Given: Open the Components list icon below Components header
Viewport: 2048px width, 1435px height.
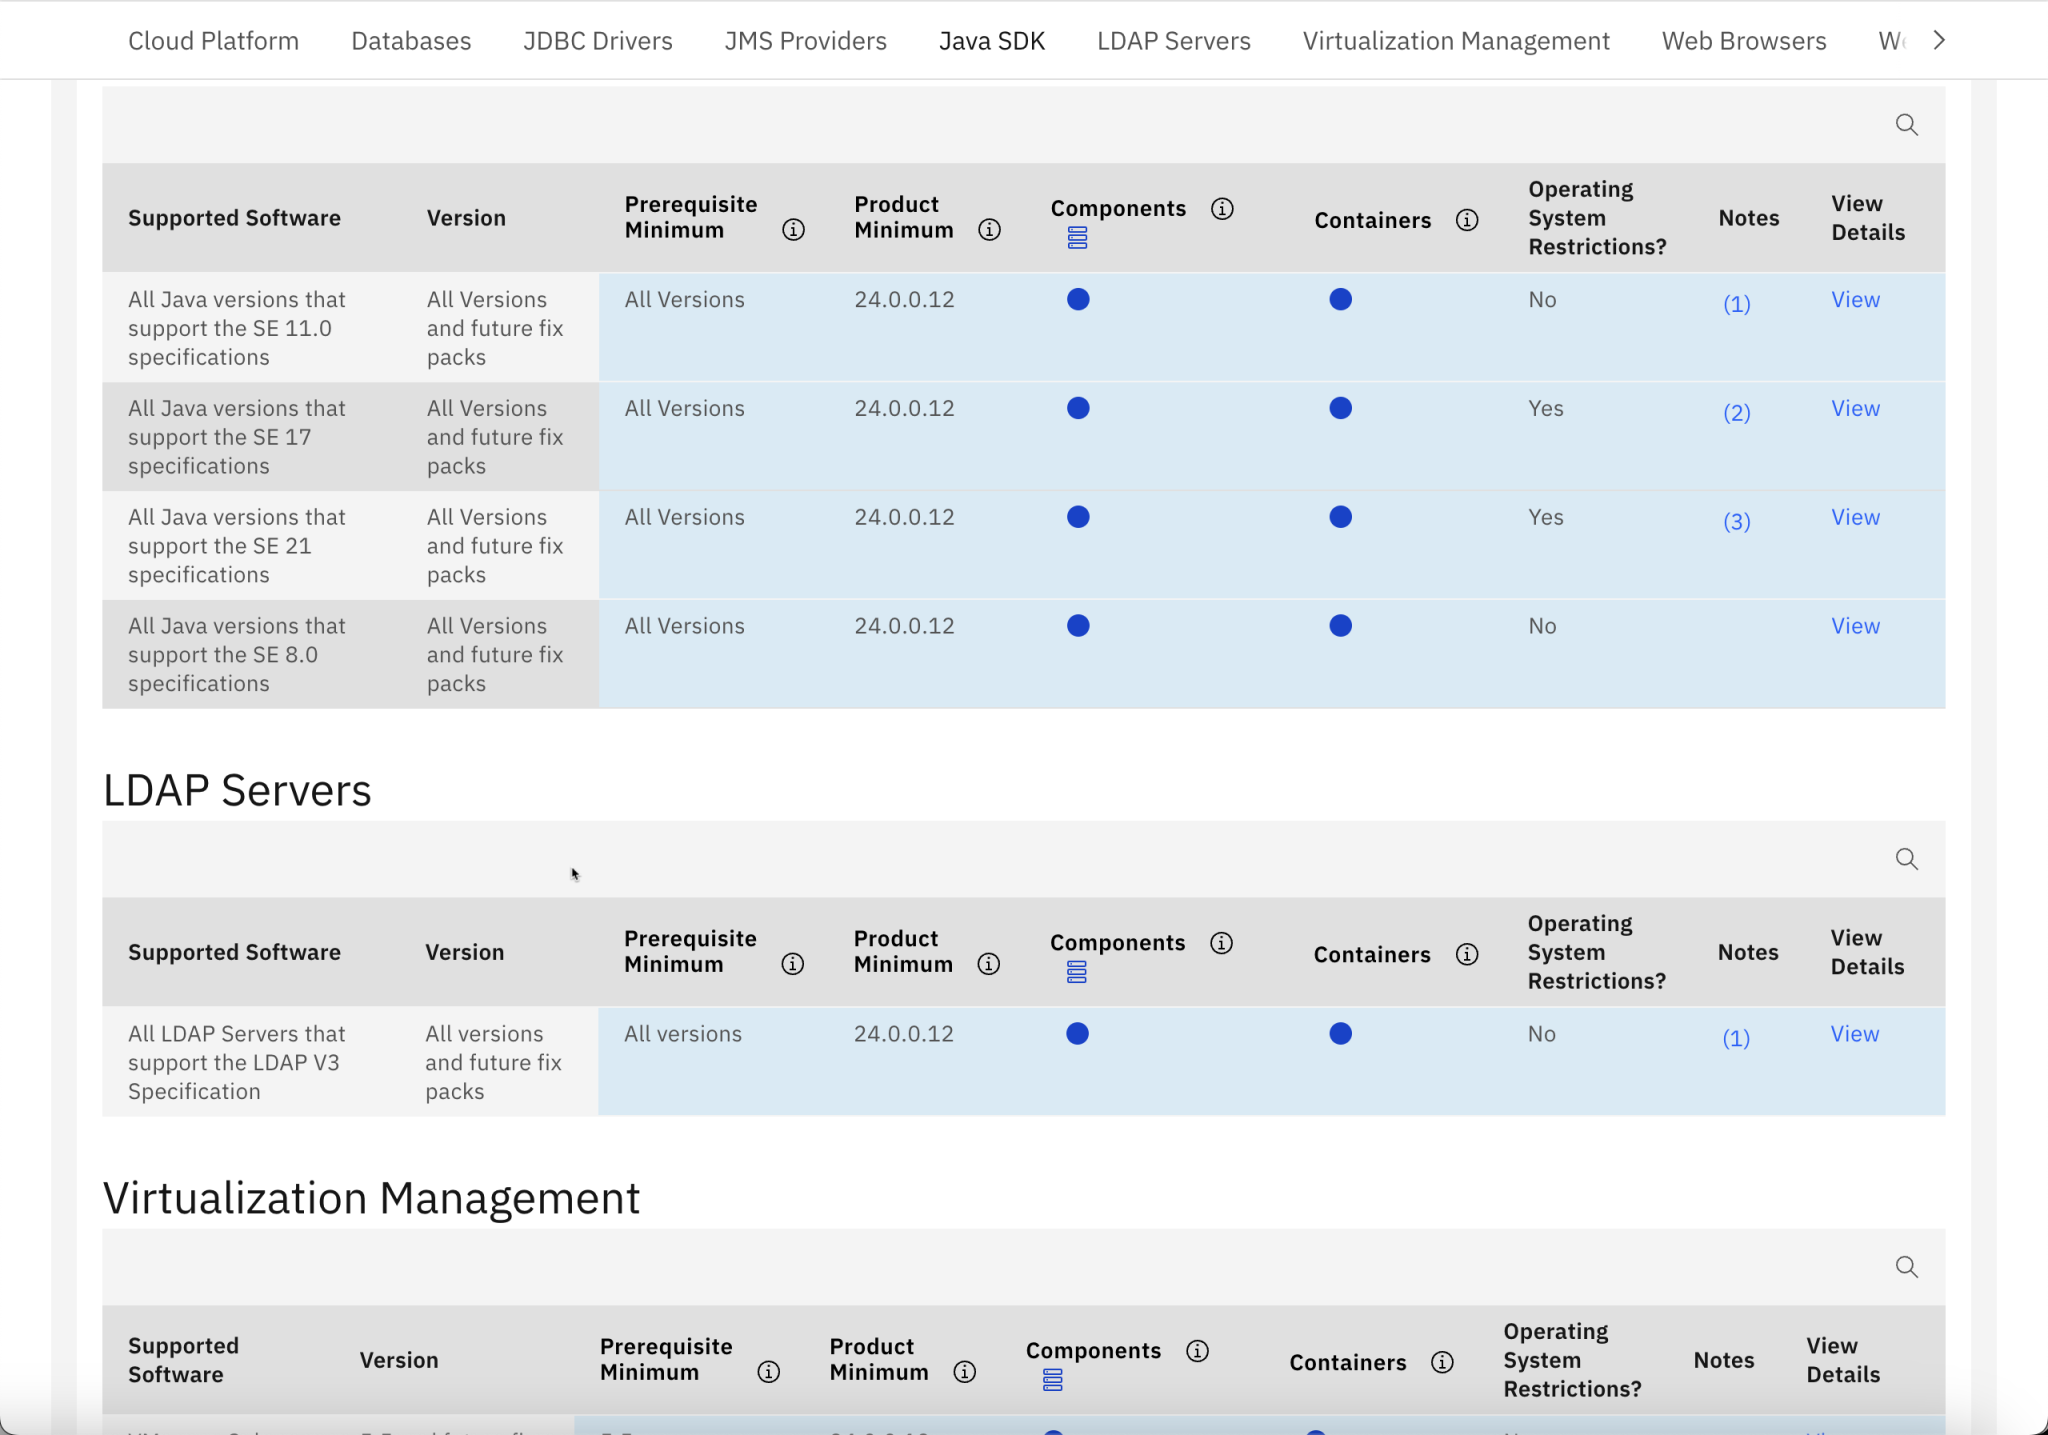Looking at the screenshot, I should click(1076, 237).
